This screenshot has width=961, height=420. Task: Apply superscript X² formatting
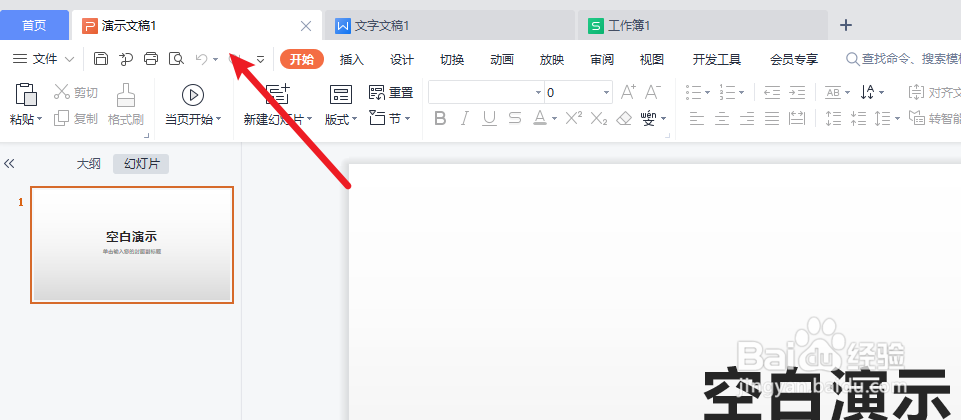(x=574, y=118)
